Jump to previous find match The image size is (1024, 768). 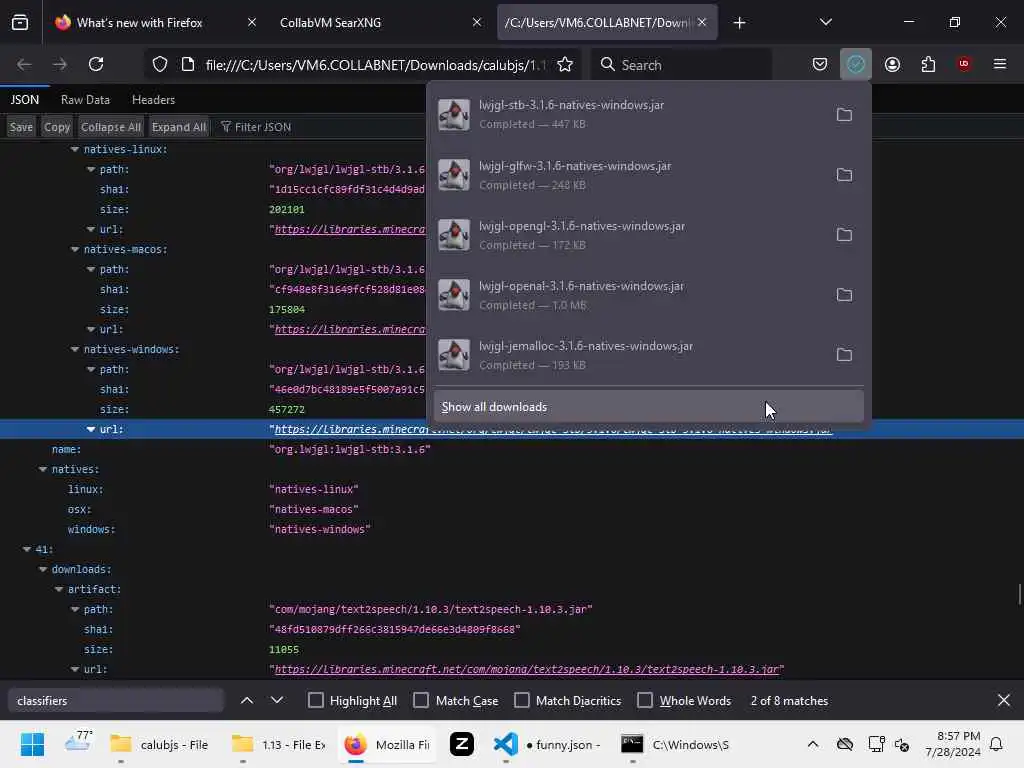click(247, 700)
